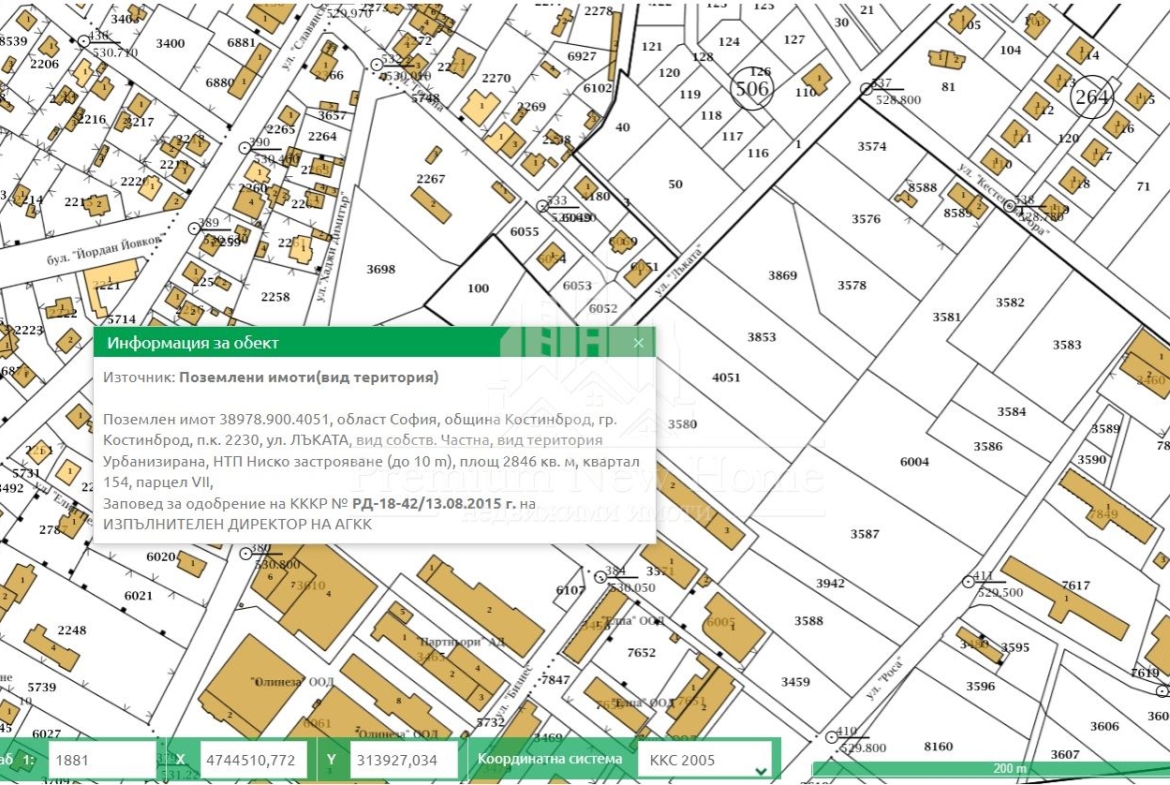Click geodetic point marker 532
1170x785 pixels.
(377, 65)
